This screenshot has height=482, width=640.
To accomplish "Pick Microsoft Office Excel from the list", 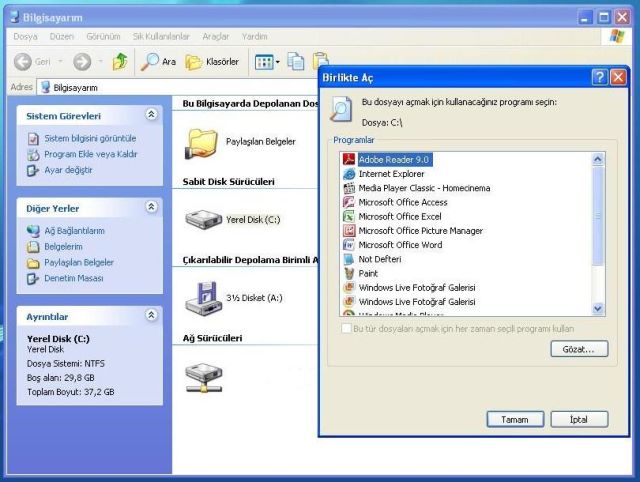I will pyautogui.click(x=399, y=216).
